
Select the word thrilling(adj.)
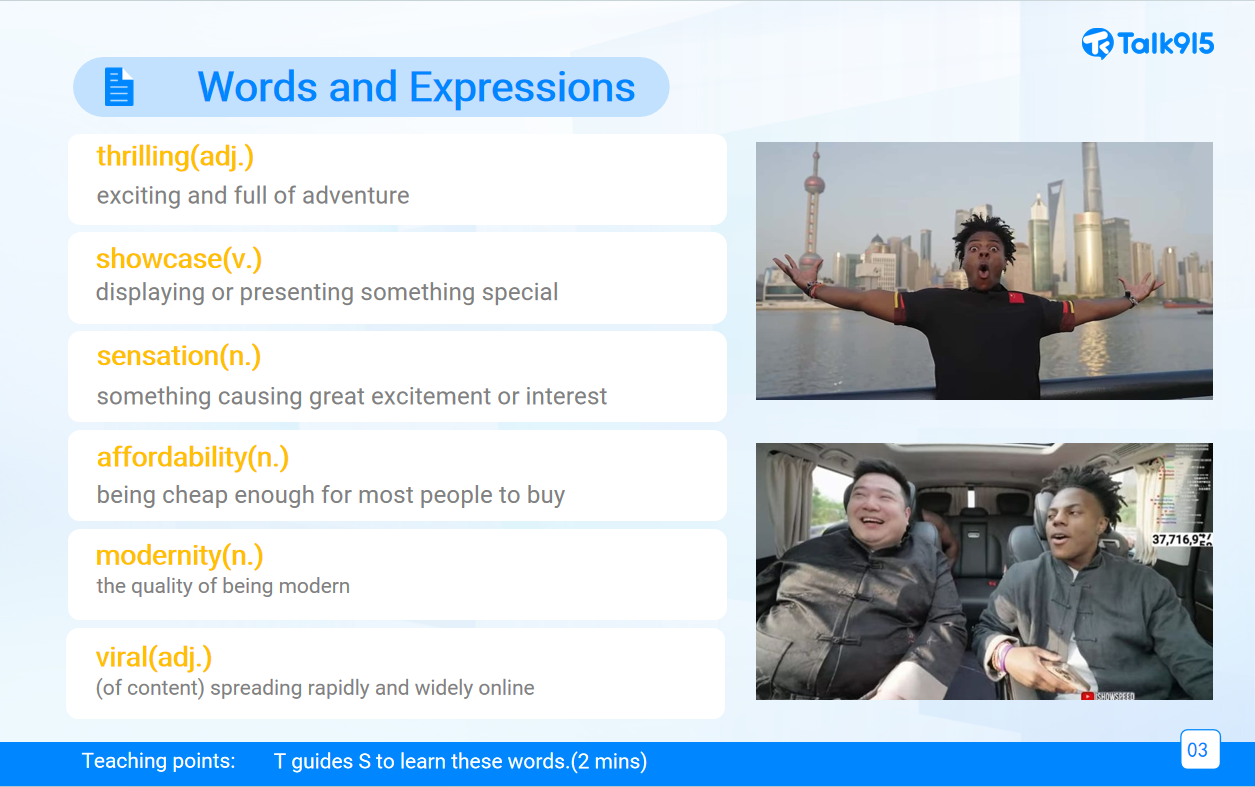click(x=175, y=156)
